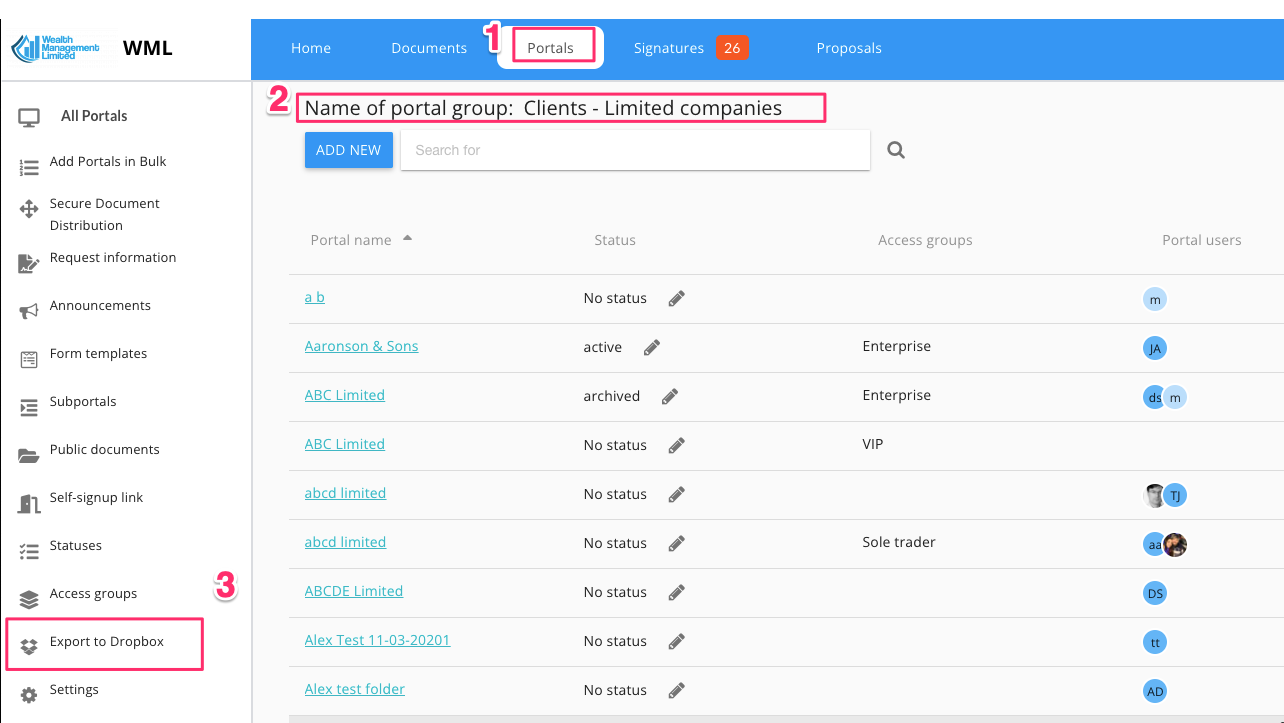The height and width of the screenshot is (723, 1284).
Task: Switch to the Documents tab
Action: click(429, 48)
